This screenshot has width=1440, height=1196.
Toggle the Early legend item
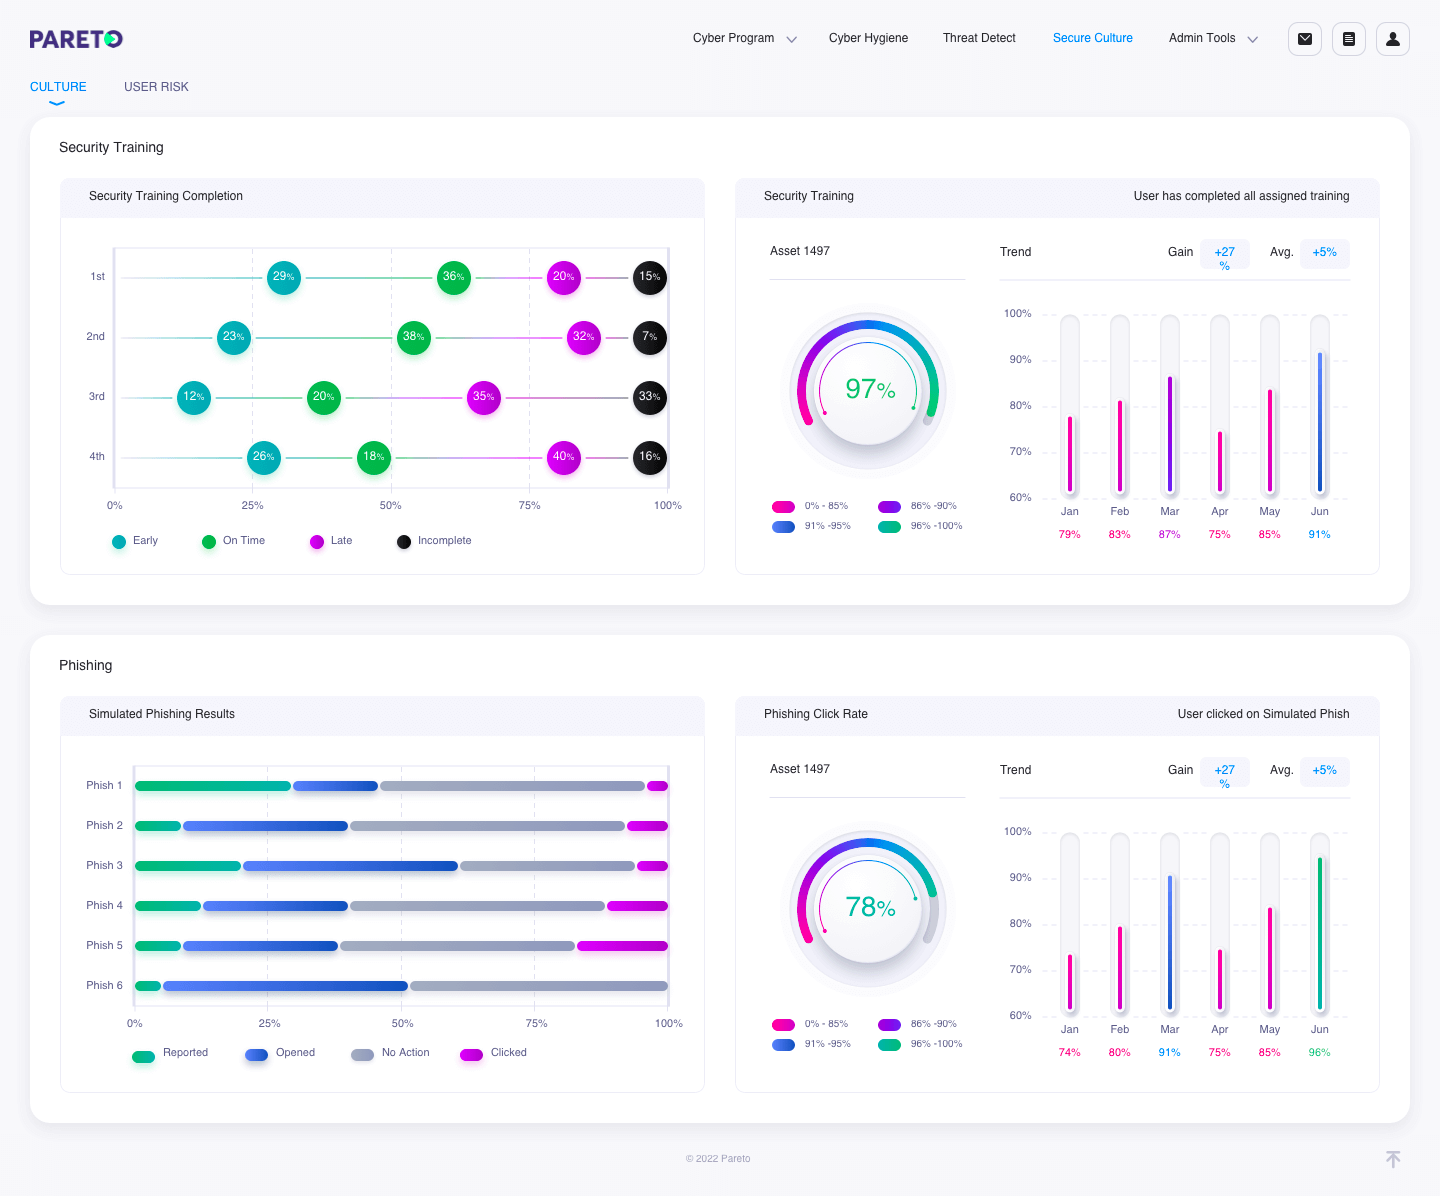coord(135,541)
